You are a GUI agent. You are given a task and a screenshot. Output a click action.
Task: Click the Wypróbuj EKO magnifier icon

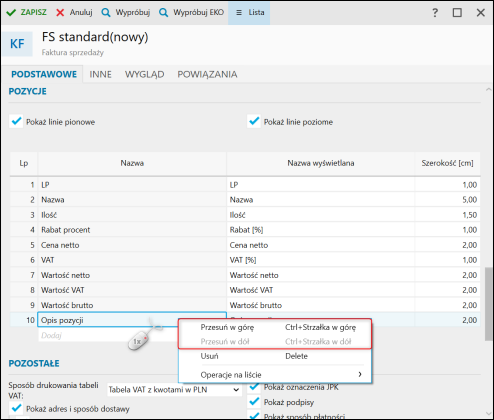click(x=163, y=13)
